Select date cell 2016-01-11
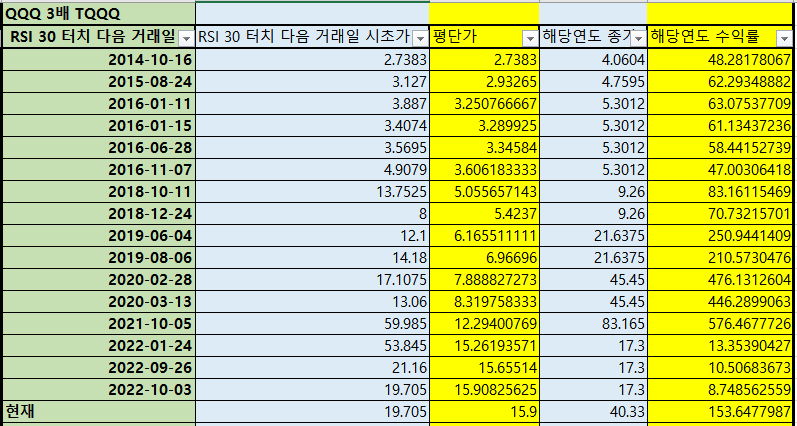The width and height of the screenshot is (797, 426). [x=99, y=104]
